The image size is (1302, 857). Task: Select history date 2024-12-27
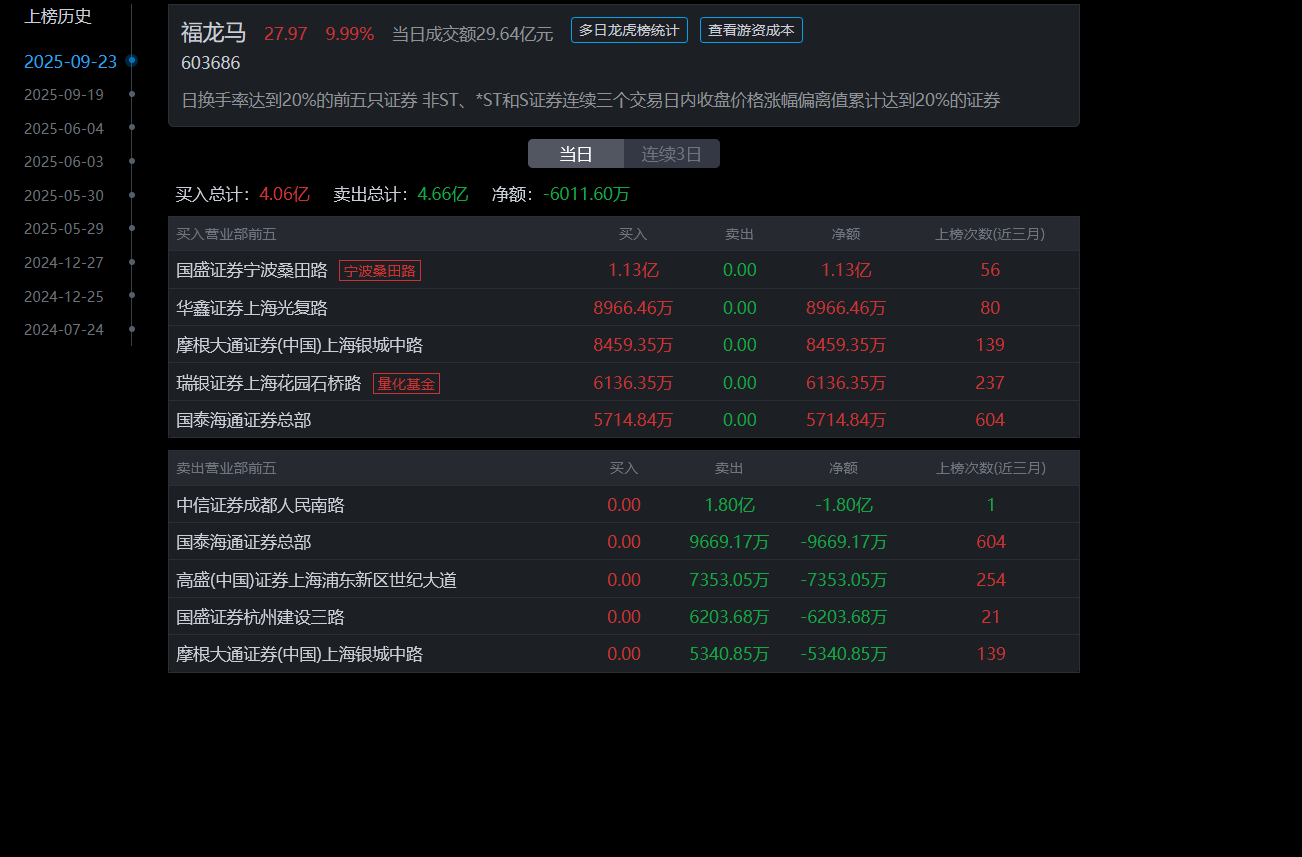click(64, 263)
